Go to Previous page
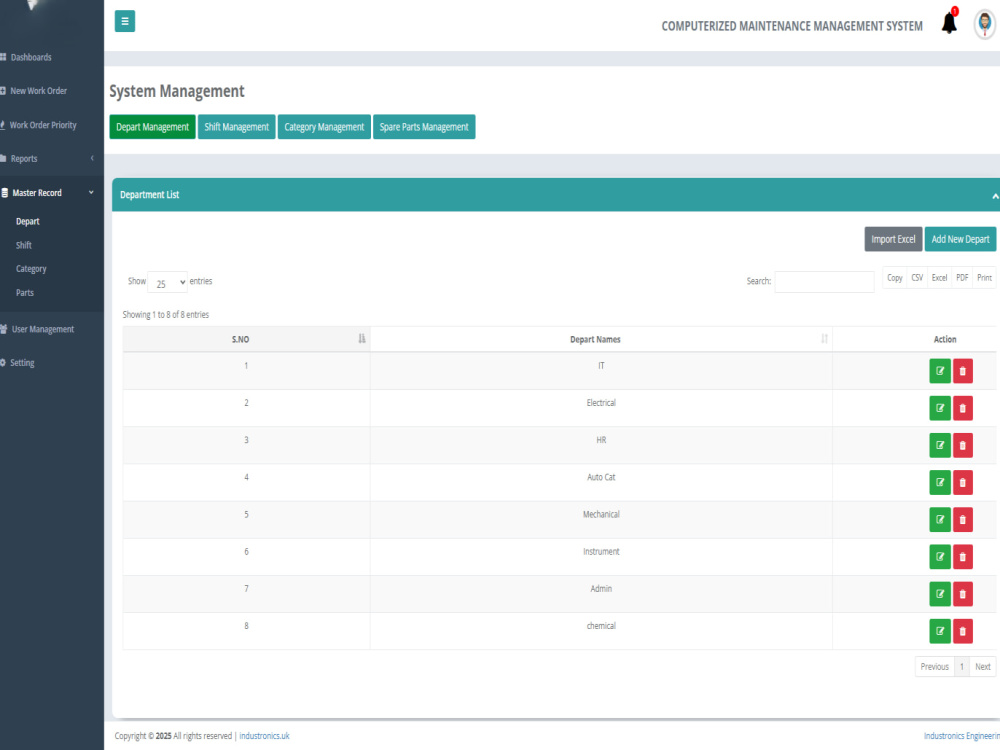Viewport: 1000px width, 750px height. click(934, 666)
